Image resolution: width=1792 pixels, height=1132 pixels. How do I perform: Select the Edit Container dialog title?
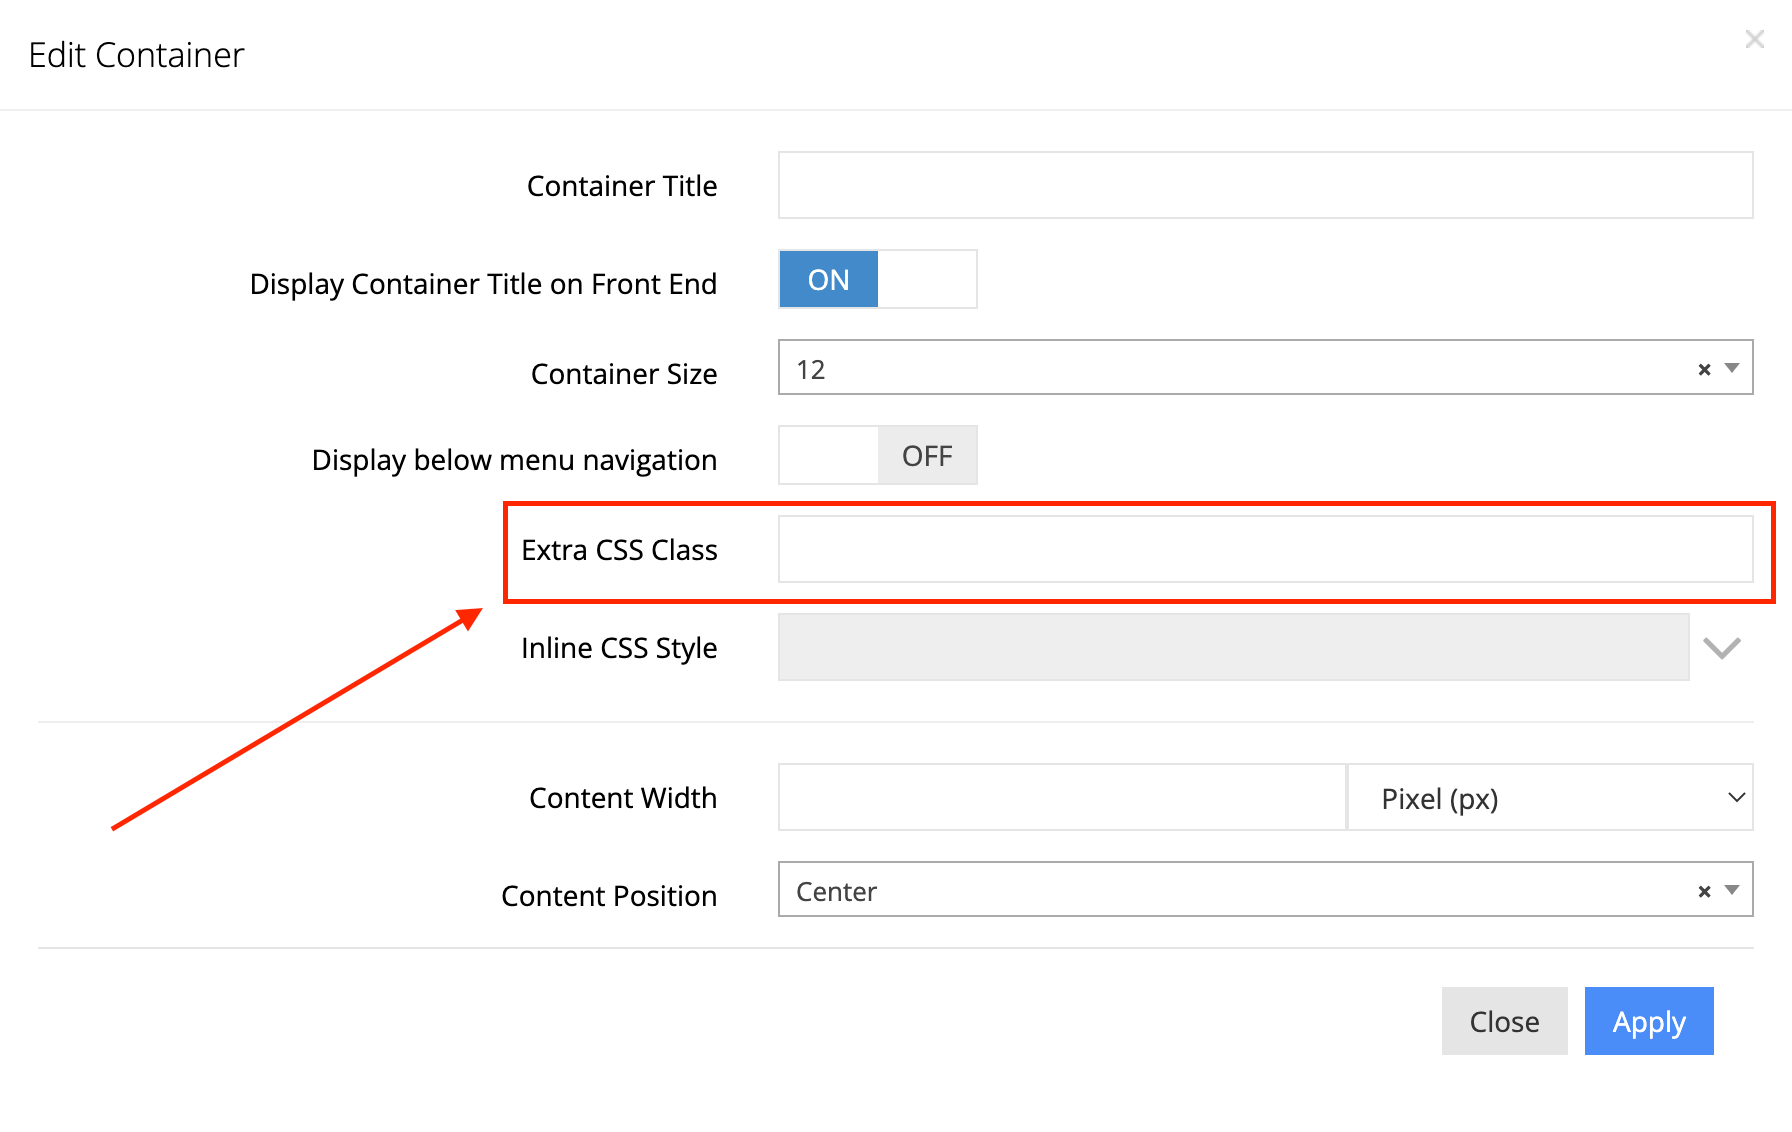(136, 55)
